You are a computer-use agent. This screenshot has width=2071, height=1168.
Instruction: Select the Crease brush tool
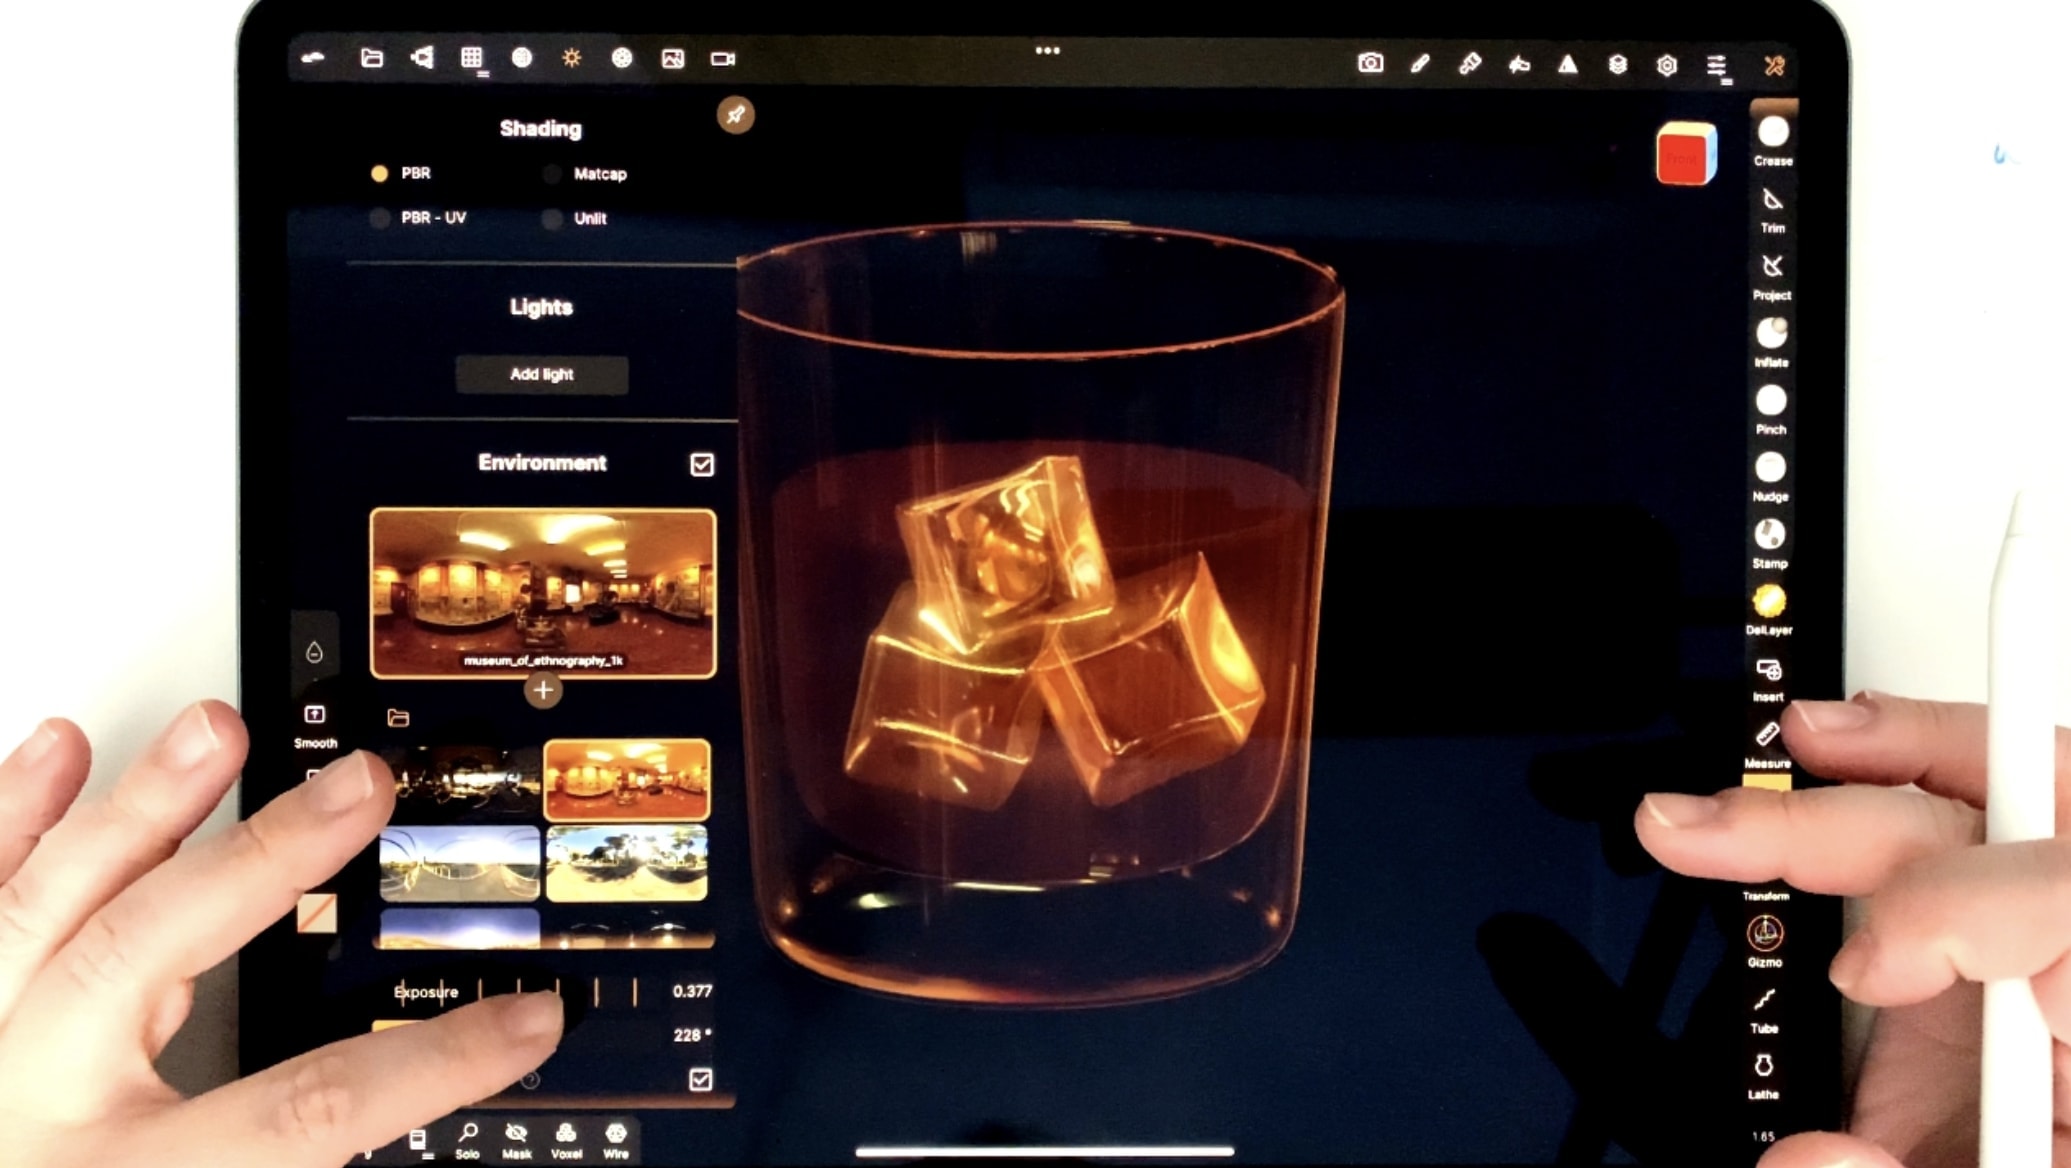point(1772,133)
